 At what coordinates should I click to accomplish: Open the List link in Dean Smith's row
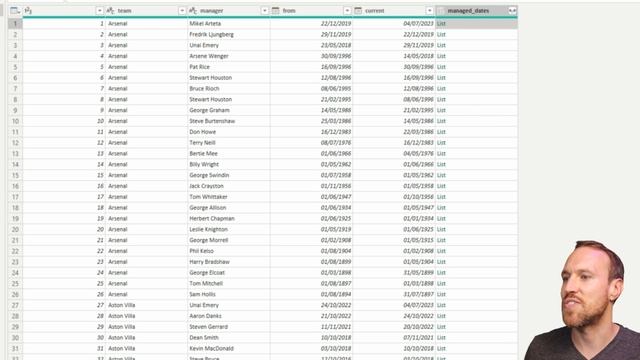click(441, 338)
